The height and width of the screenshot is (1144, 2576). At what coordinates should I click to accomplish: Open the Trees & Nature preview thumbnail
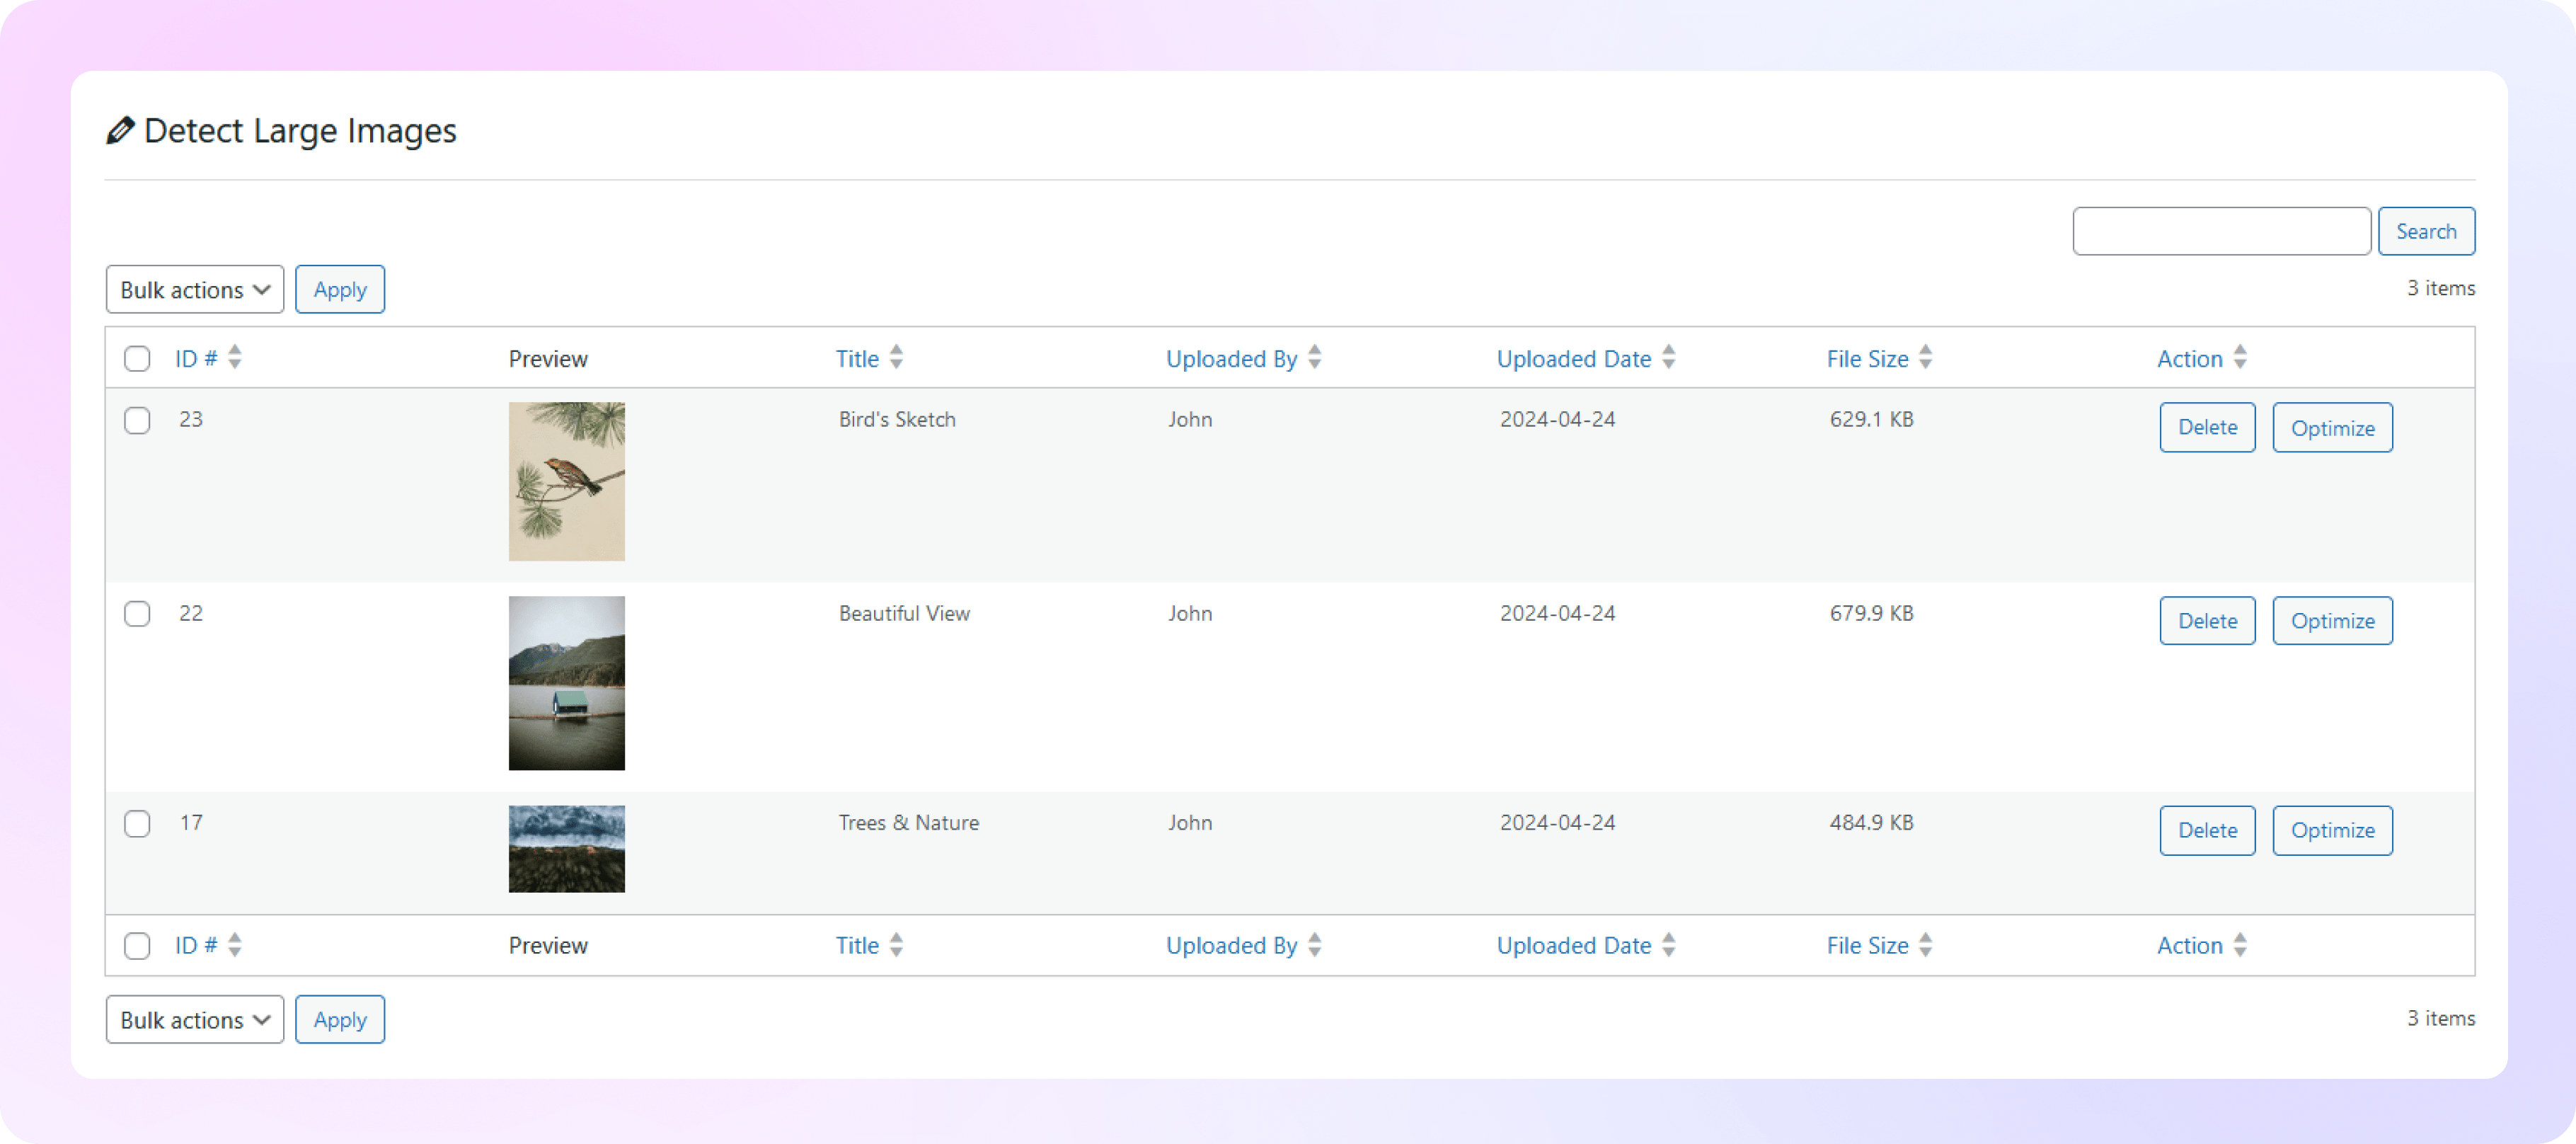pos(567,849)
